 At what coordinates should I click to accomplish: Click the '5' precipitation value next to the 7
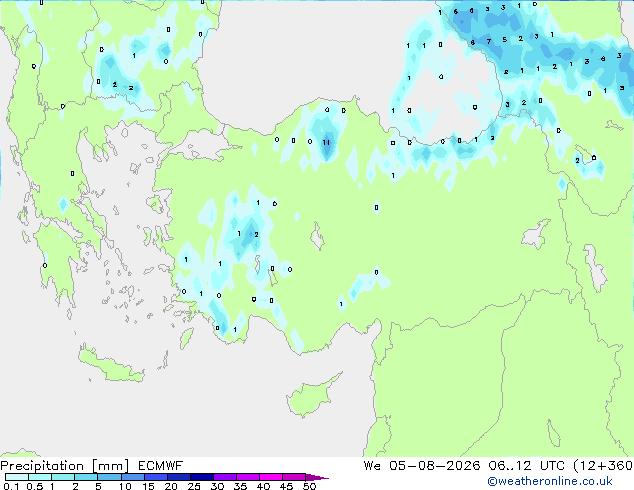[x=505, y=40]
